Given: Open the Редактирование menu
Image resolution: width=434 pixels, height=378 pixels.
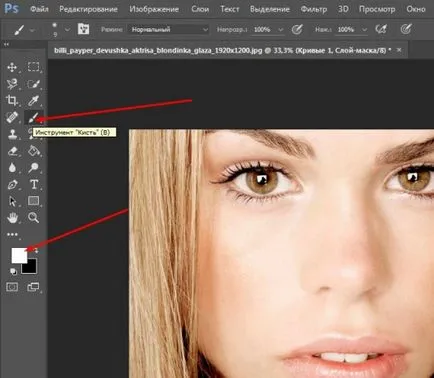Looking at the screenshot, I should click(x=88, y=9).
